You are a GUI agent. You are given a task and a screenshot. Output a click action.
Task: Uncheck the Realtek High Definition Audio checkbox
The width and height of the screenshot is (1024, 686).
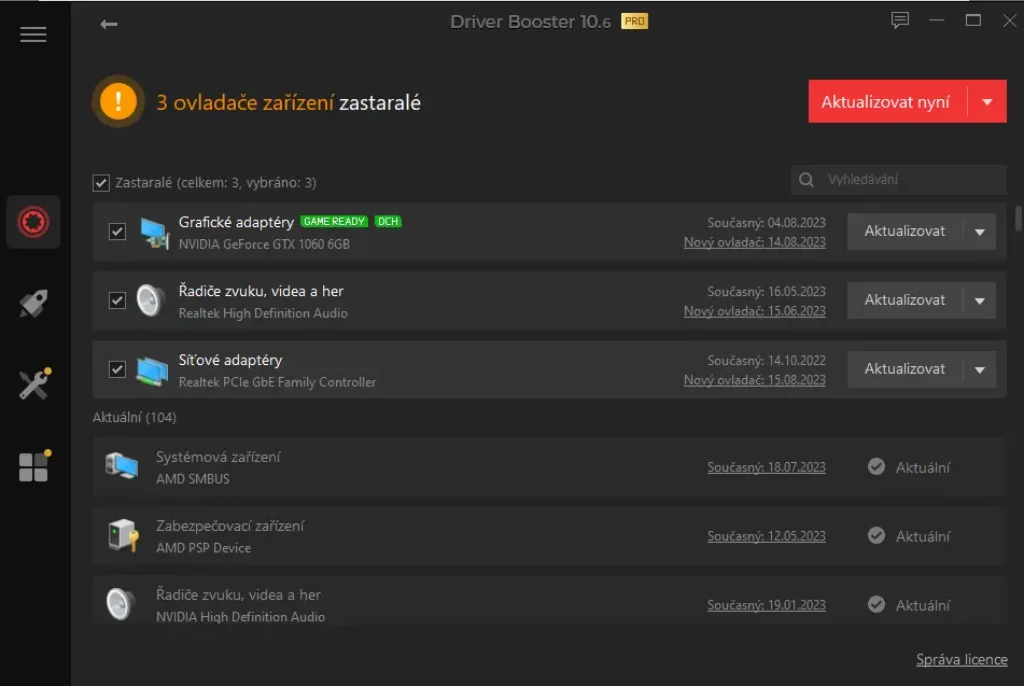pos(117,301)
